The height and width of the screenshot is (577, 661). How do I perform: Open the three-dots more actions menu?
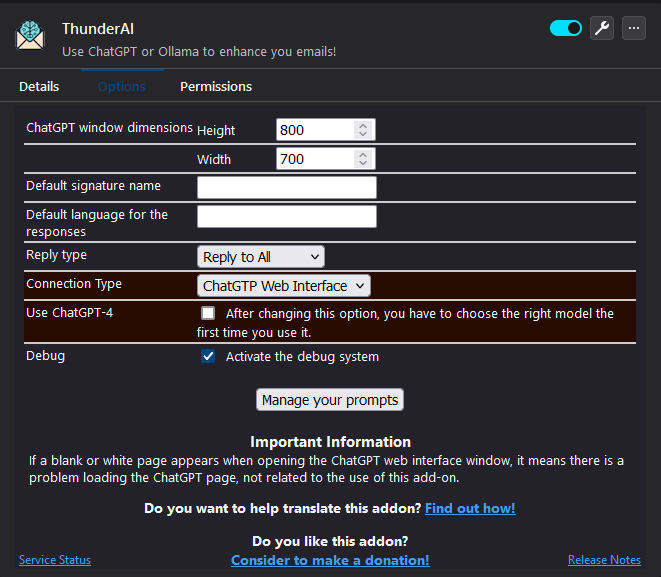634,28
